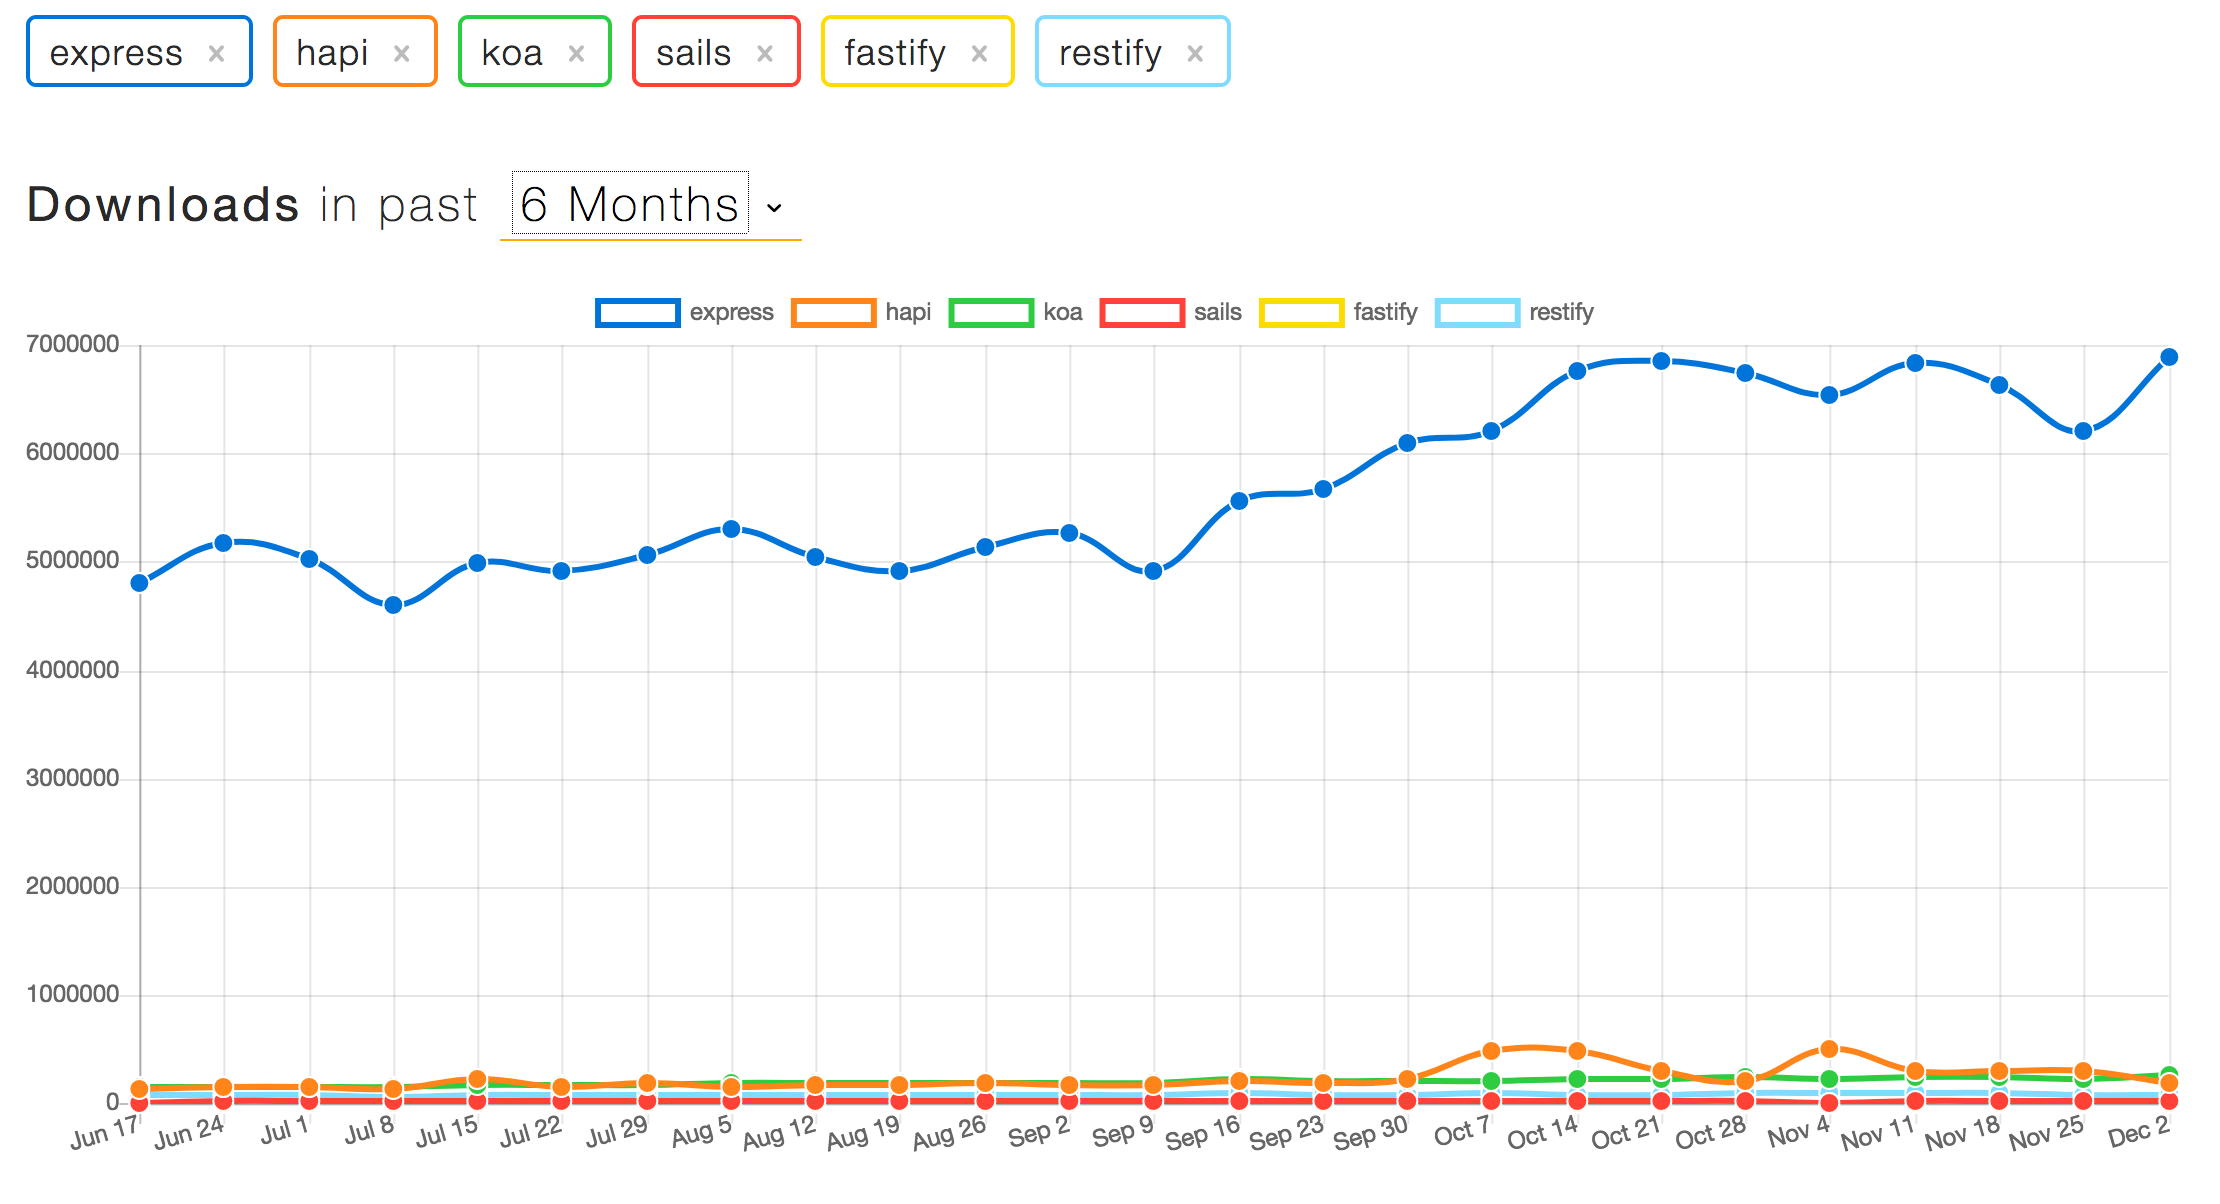Image resolution: width=2220 pixels, height=1204 pixels.
Task: Toggle hapi series in chart legend
Action: click(x=833, y=313)
